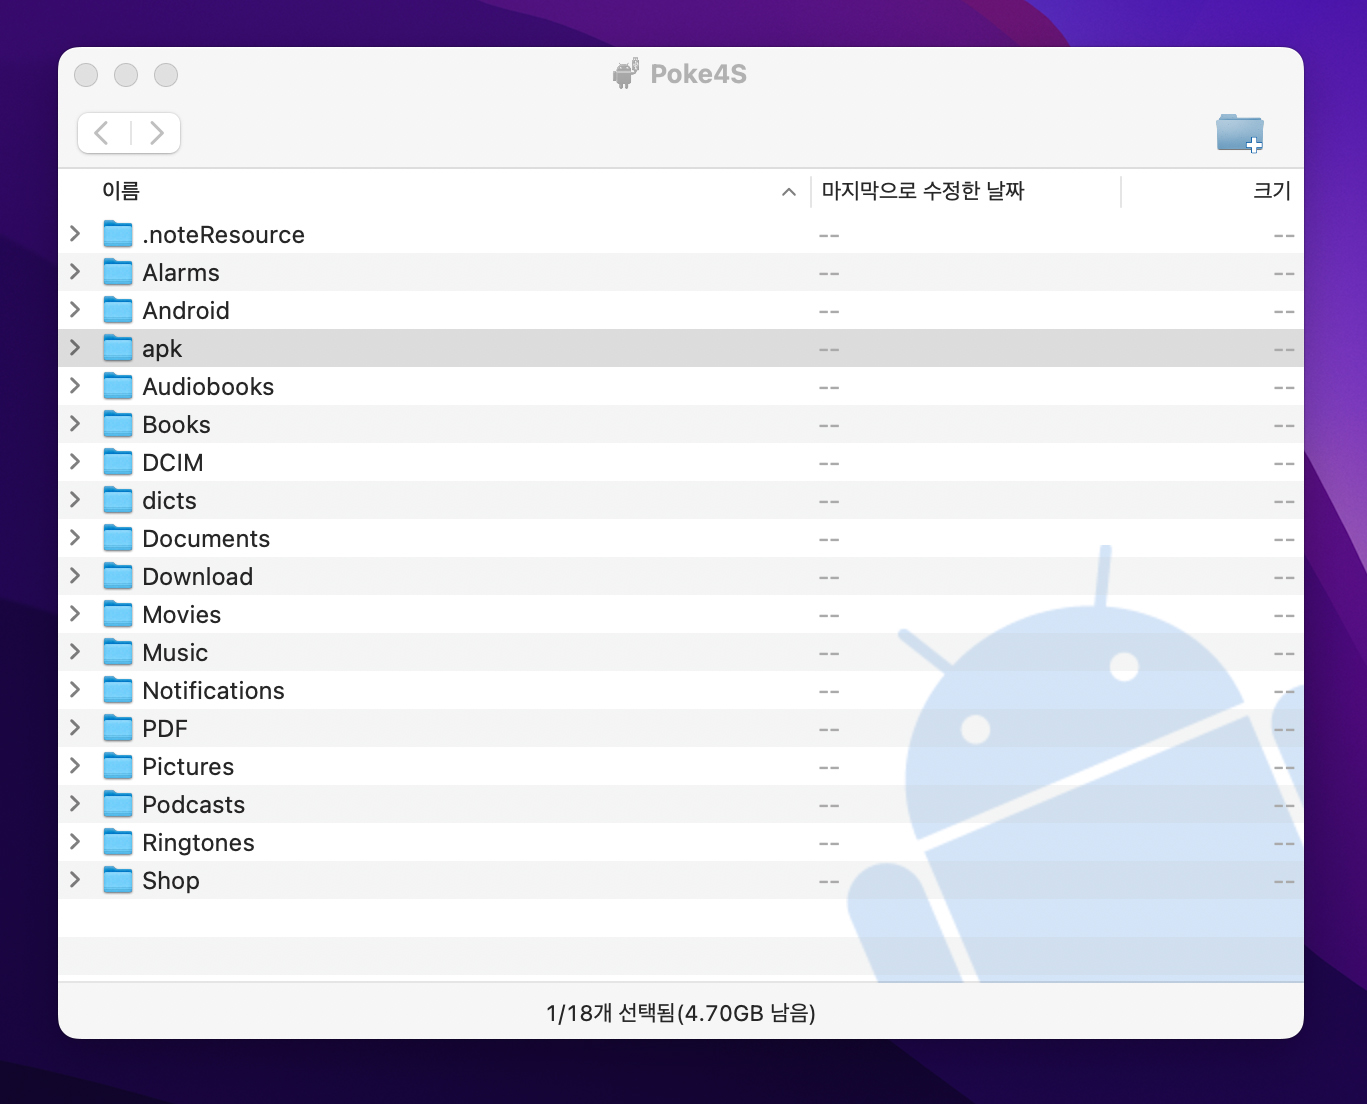
Task: Expand the Books folder chevron
Action: tap(75, 423)
